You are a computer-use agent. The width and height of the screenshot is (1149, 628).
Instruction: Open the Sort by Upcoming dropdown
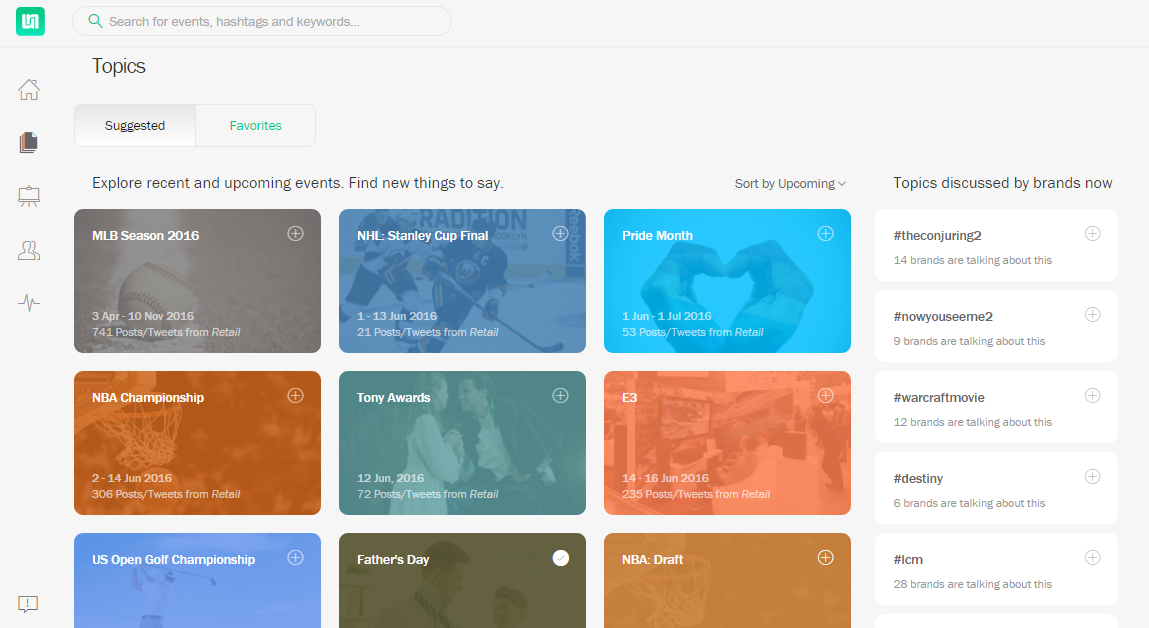point(790,184)
